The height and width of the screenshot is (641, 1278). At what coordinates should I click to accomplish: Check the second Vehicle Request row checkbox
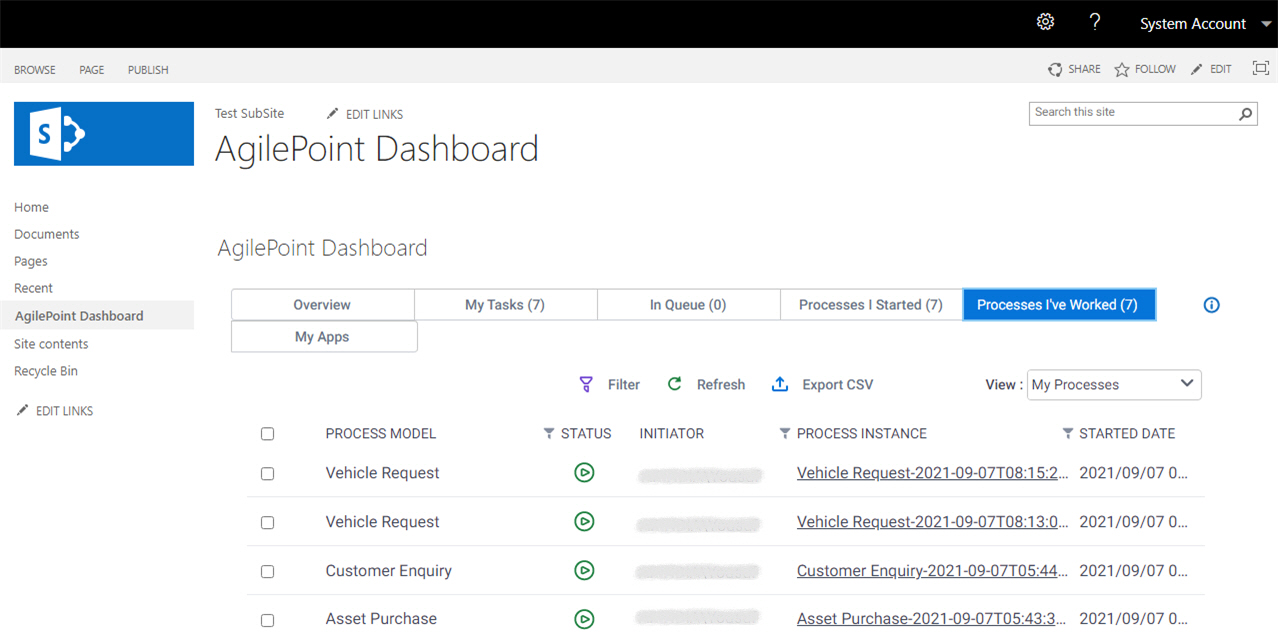[267, 523]
